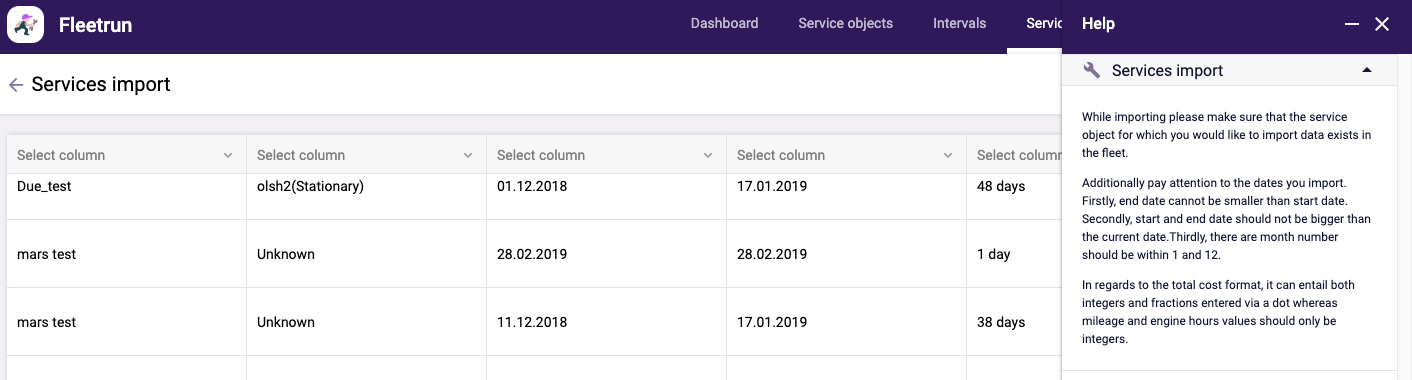1412x380 pixels.
Task: Open the third Select column dropdown
Action: (x=606, y=155)
